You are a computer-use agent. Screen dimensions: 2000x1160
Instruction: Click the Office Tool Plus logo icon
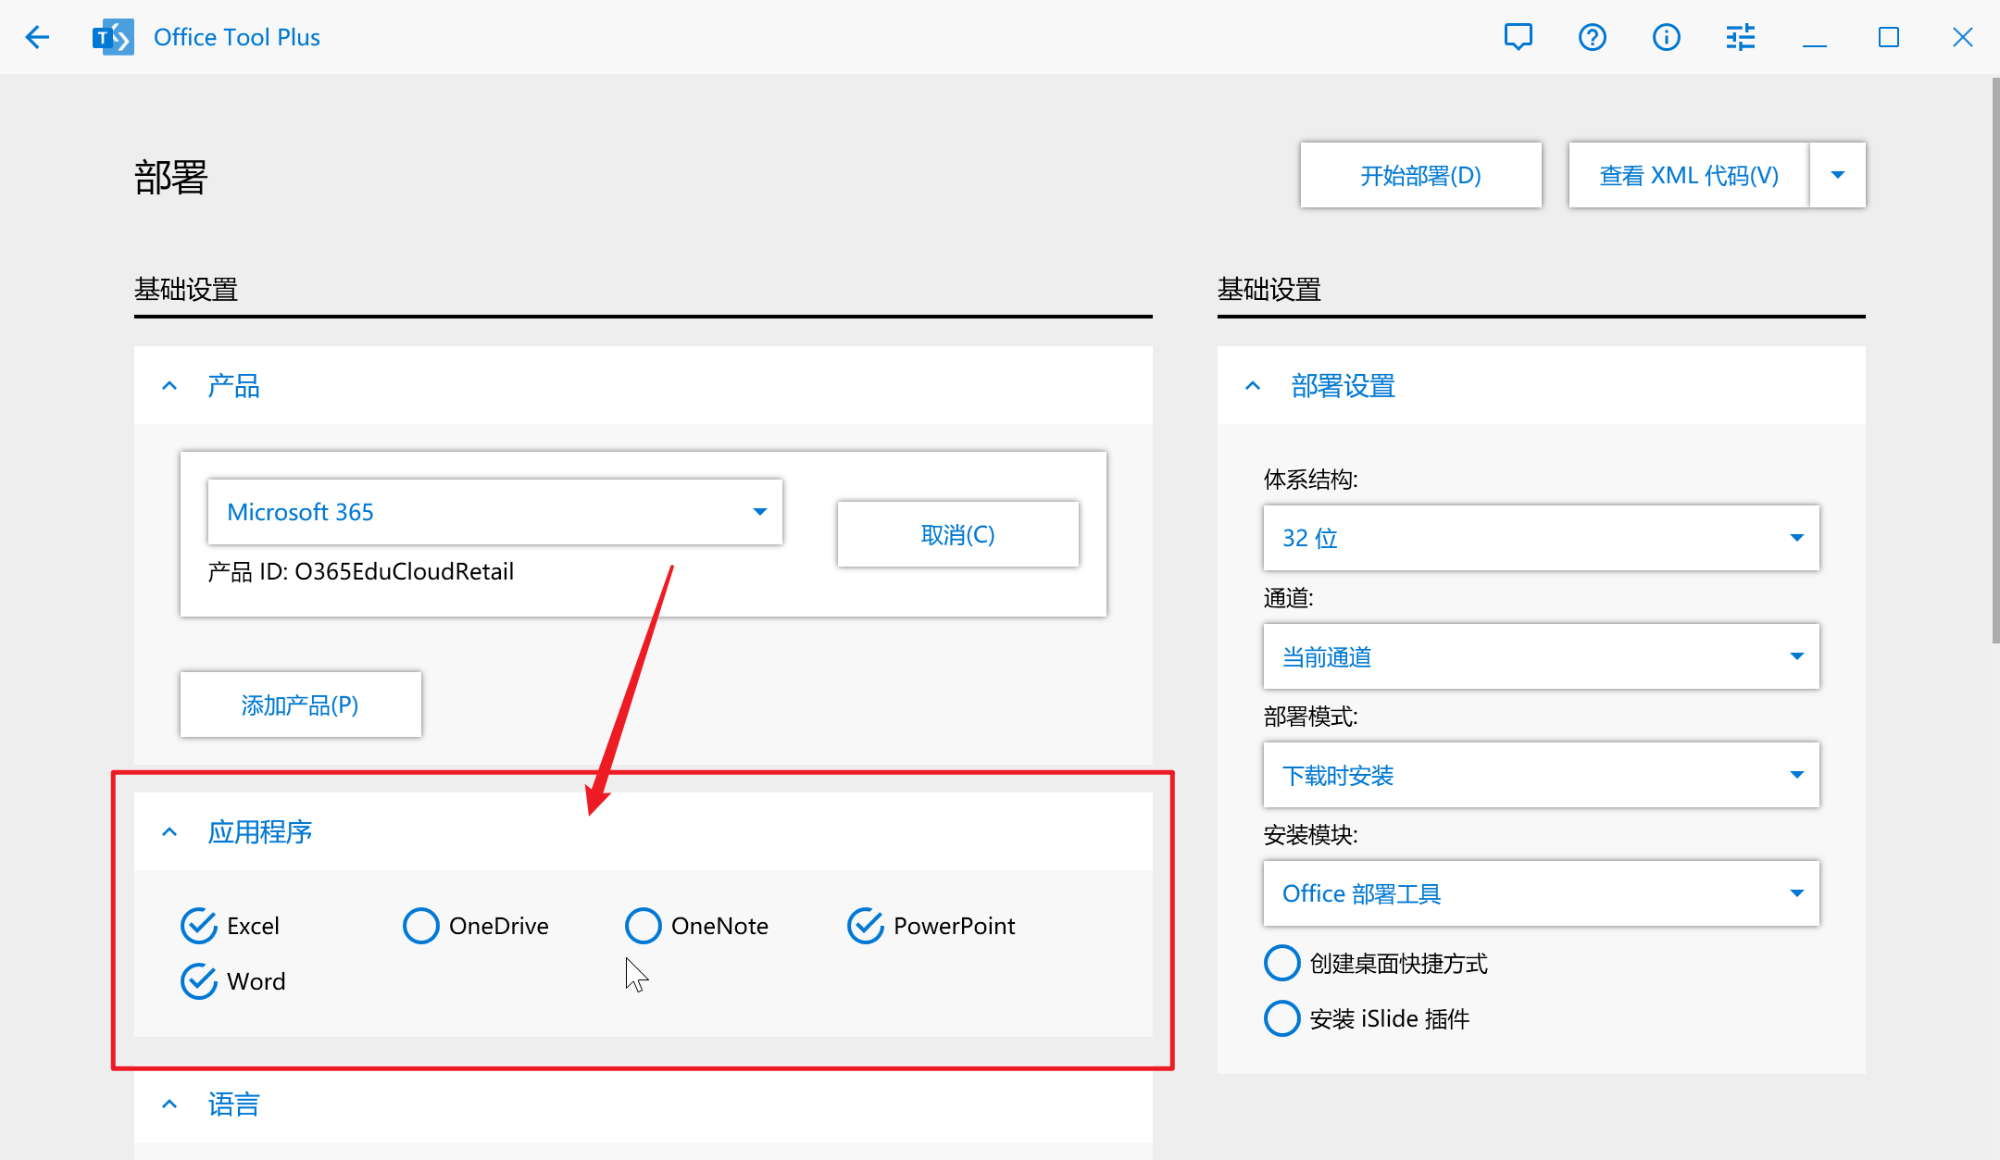pos(113,37)
